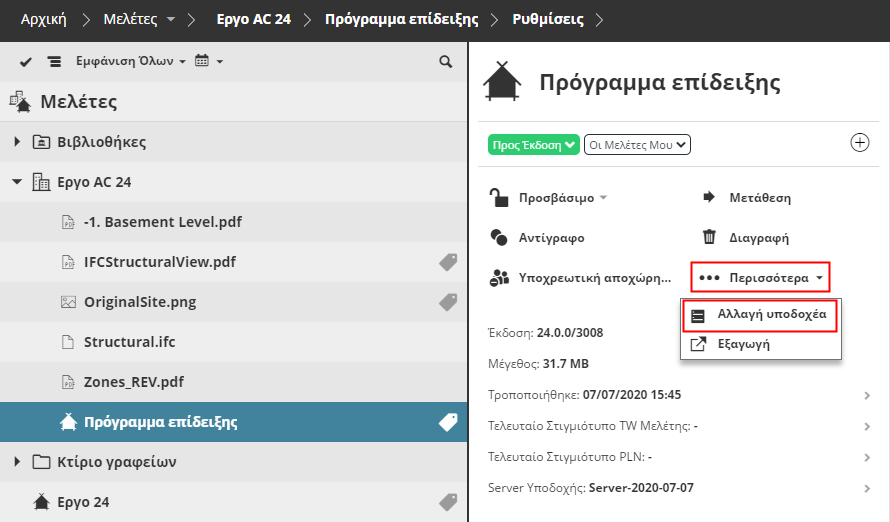Open the Οι Μελέτες Μου dropdown
The image size is (890, 522).
(637, 145)
